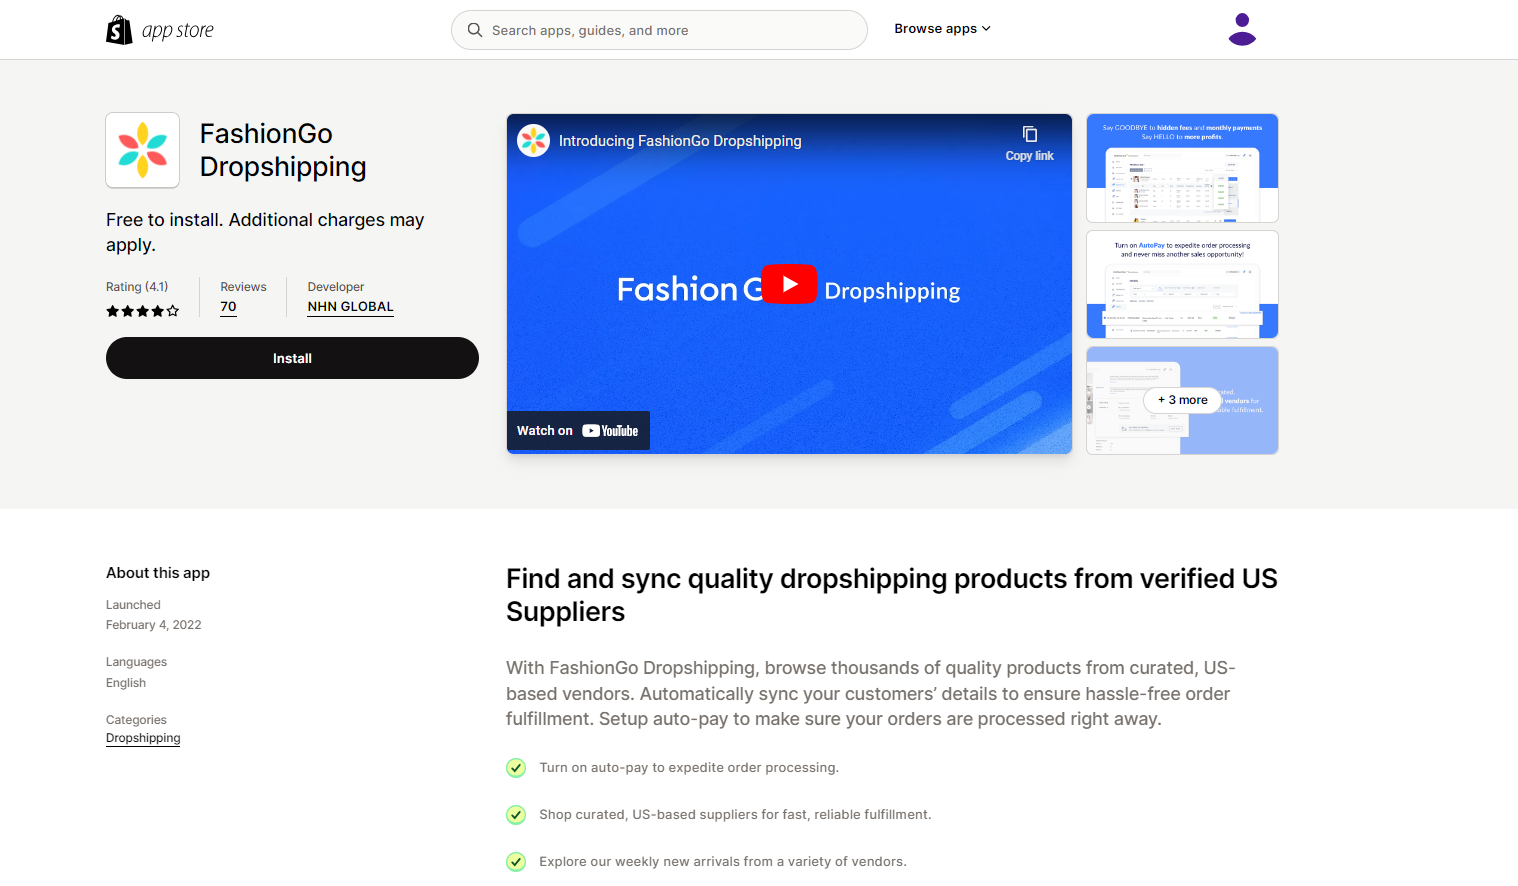This screenshot has height=886, width=1518.
Task: Click the About this app heading
Action: coord(158,573)
